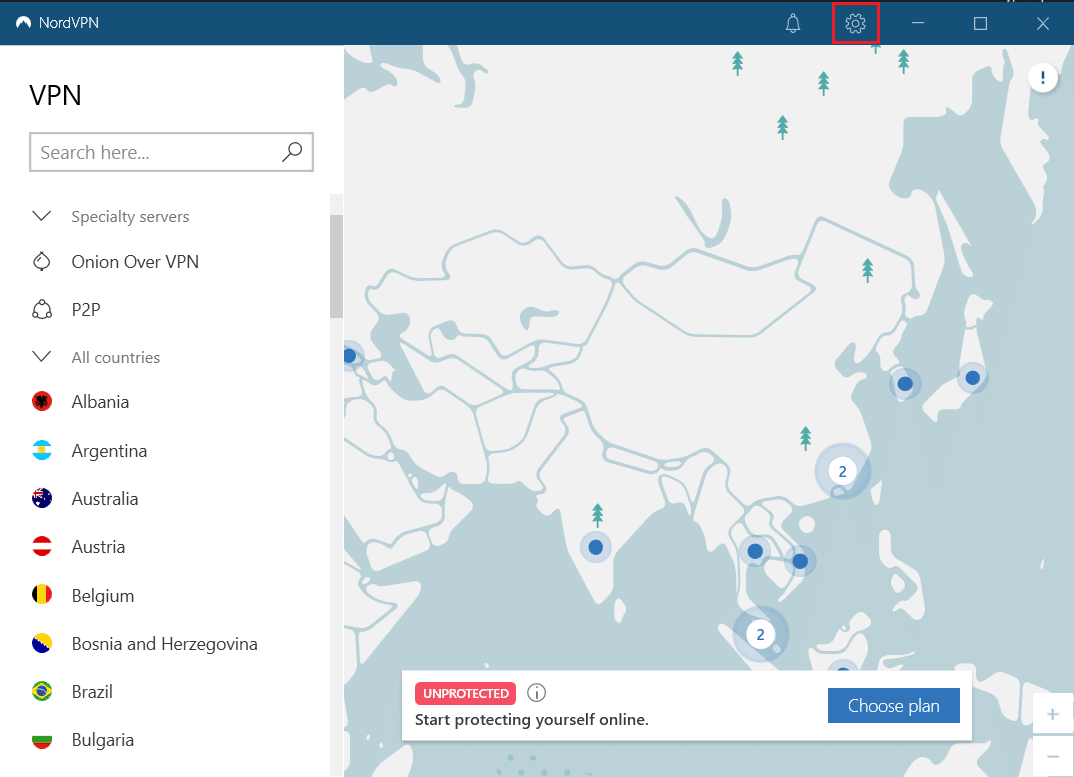1074x777 pixels.
Task: Open the settings gear icon
Action: point(855,23)
